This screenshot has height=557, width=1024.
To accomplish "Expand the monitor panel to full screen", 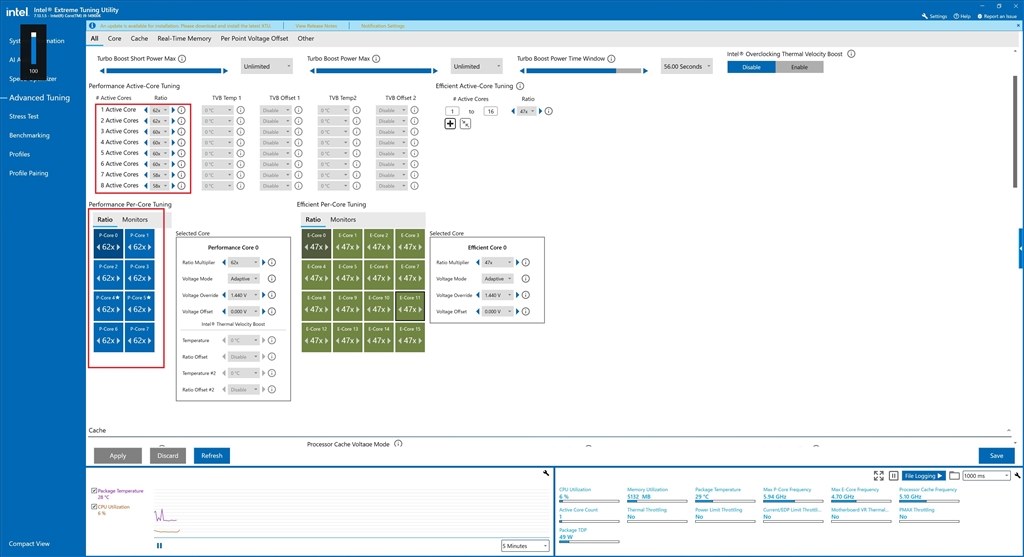I will click(x=878, y=475).
